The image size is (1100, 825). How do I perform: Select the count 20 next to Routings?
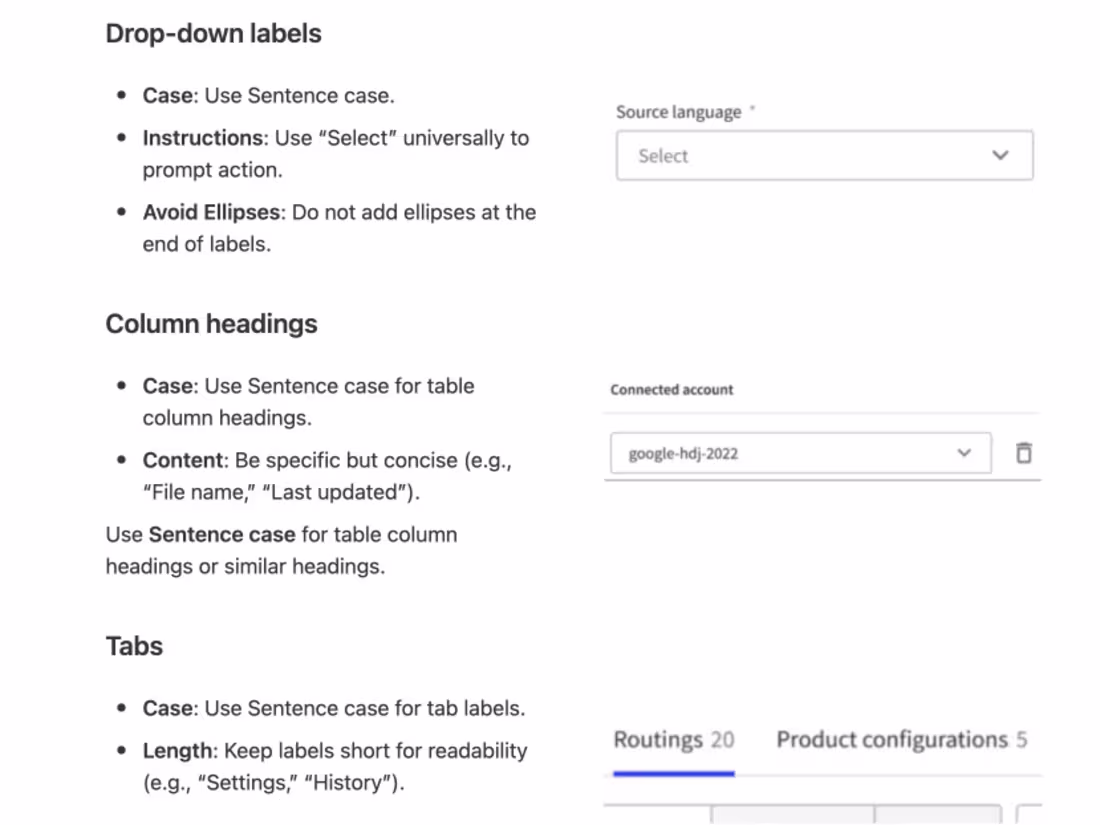coord(725,740)
